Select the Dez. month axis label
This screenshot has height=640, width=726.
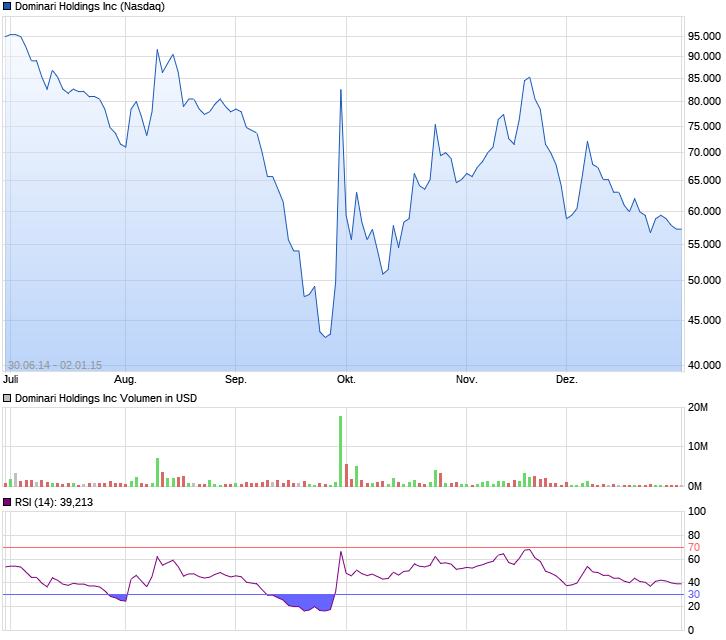point(567,379)
